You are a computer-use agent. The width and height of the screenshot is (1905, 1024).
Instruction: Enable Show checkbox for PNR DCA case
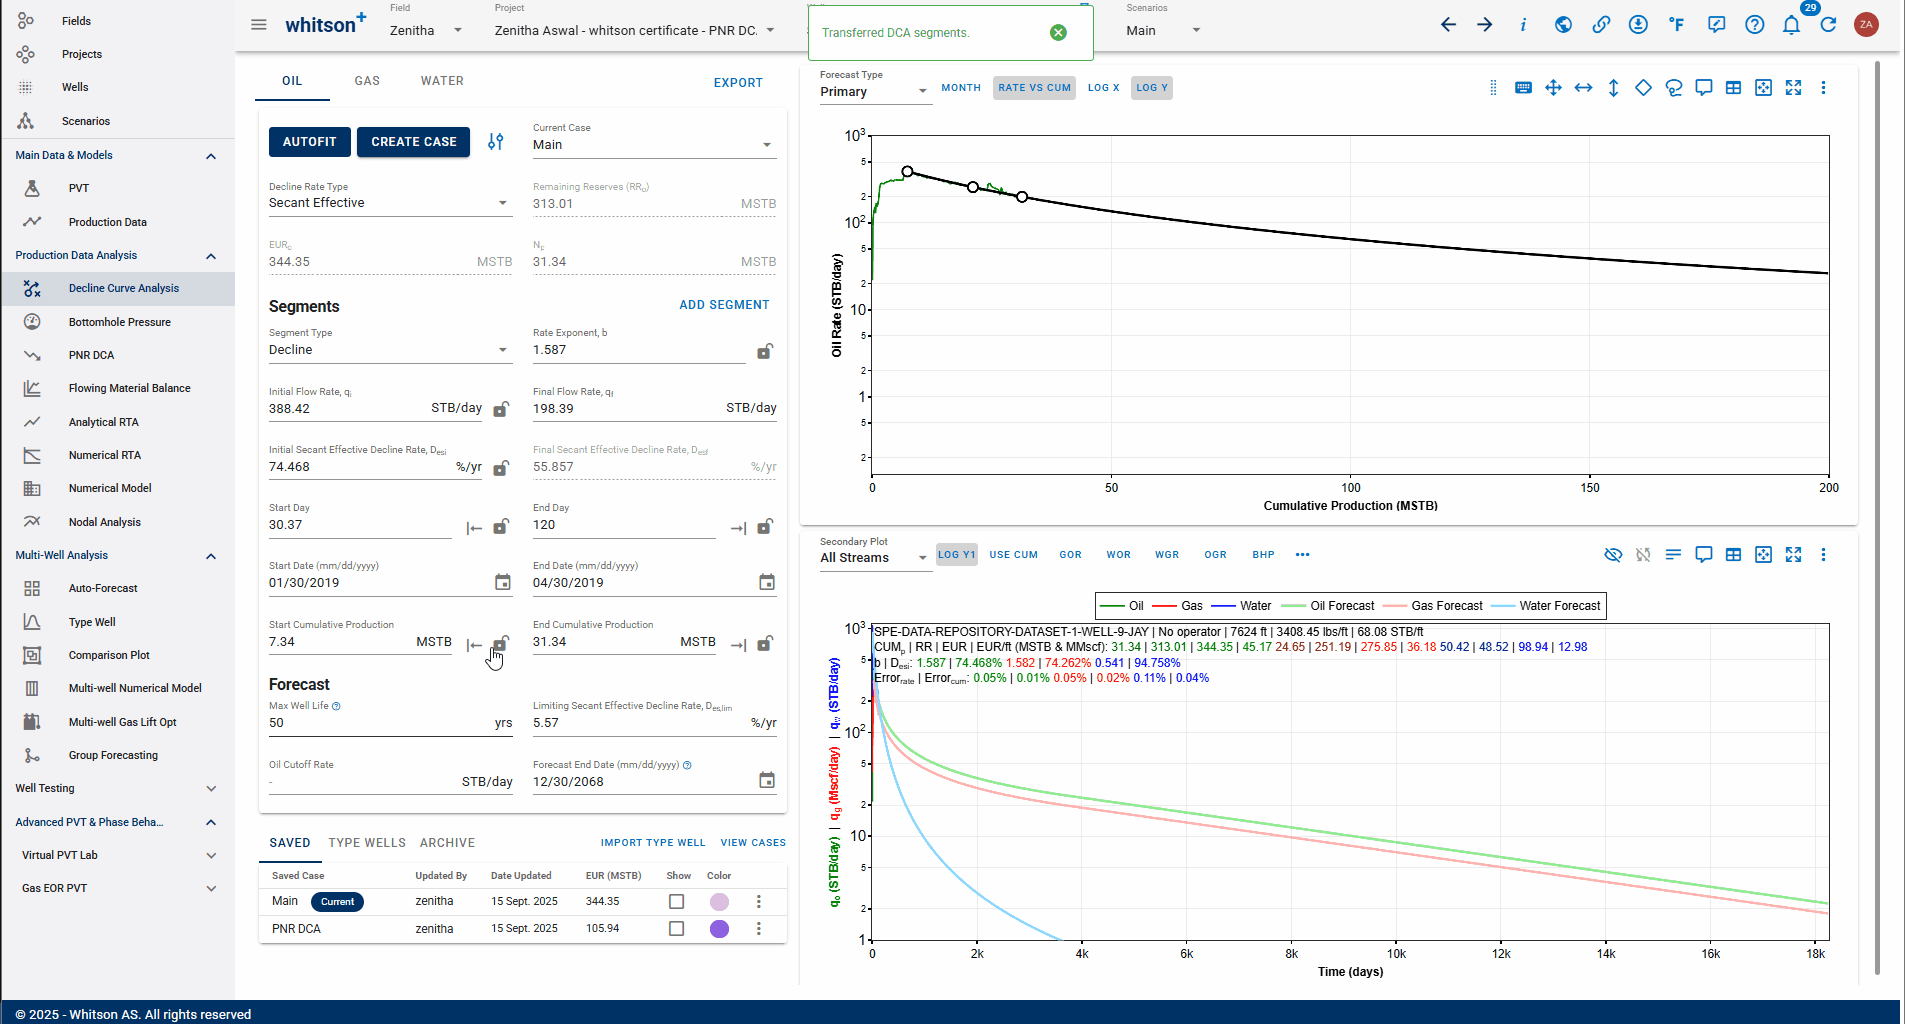(x=677, y=929)
